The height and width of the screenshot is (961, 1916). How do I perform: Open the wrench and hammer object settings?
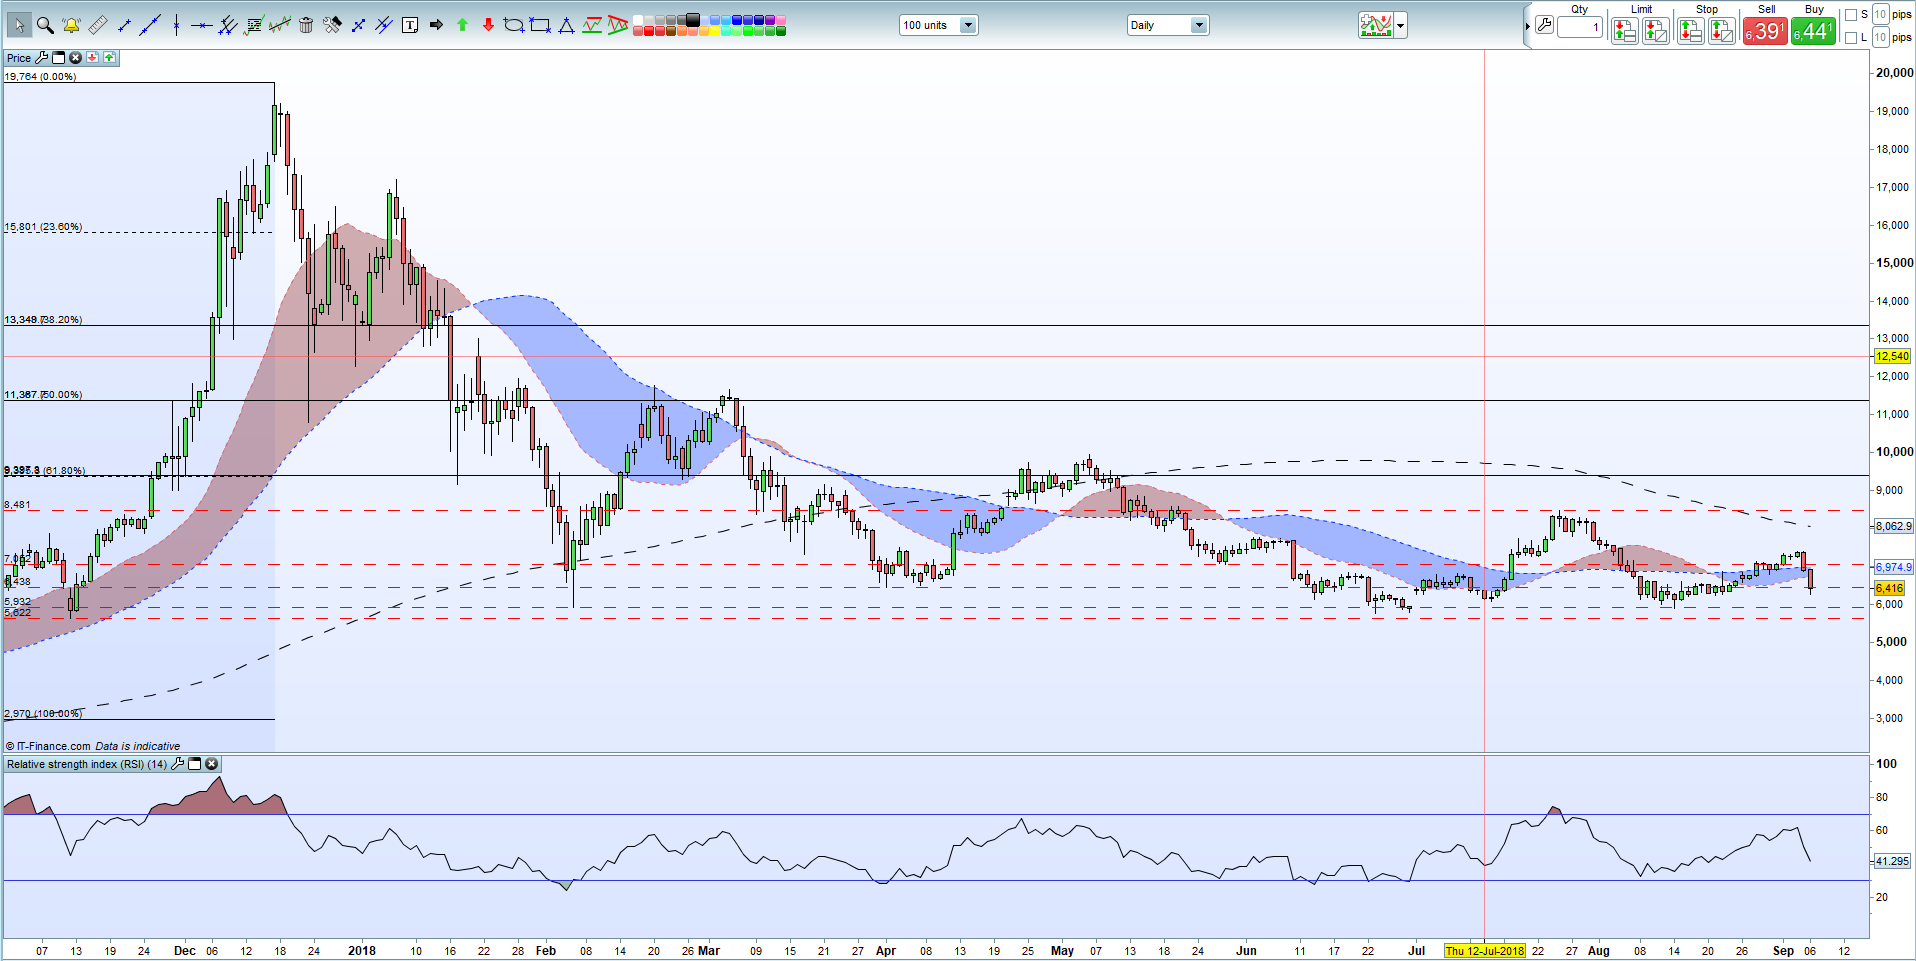click(x=332, y=25)
